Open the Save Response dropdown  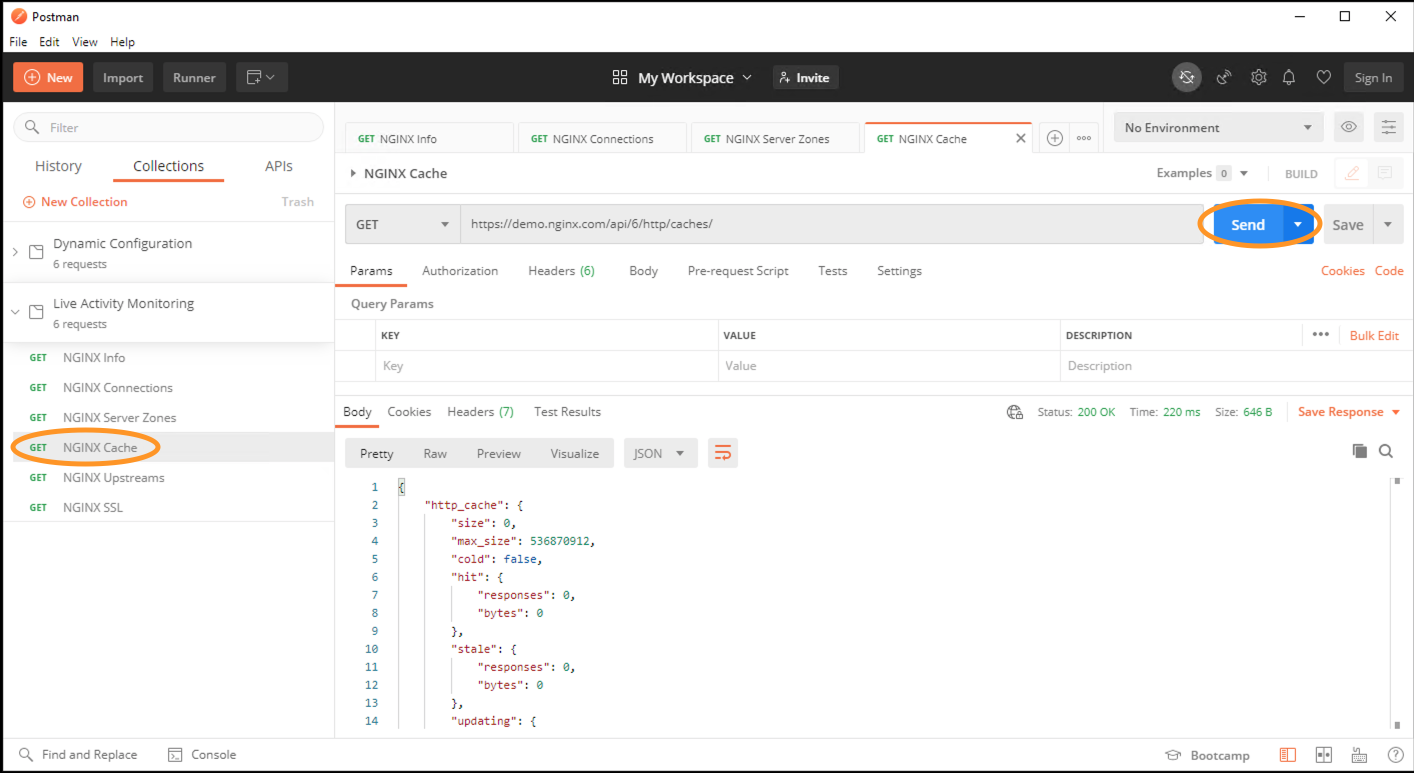pos(1349,412)
